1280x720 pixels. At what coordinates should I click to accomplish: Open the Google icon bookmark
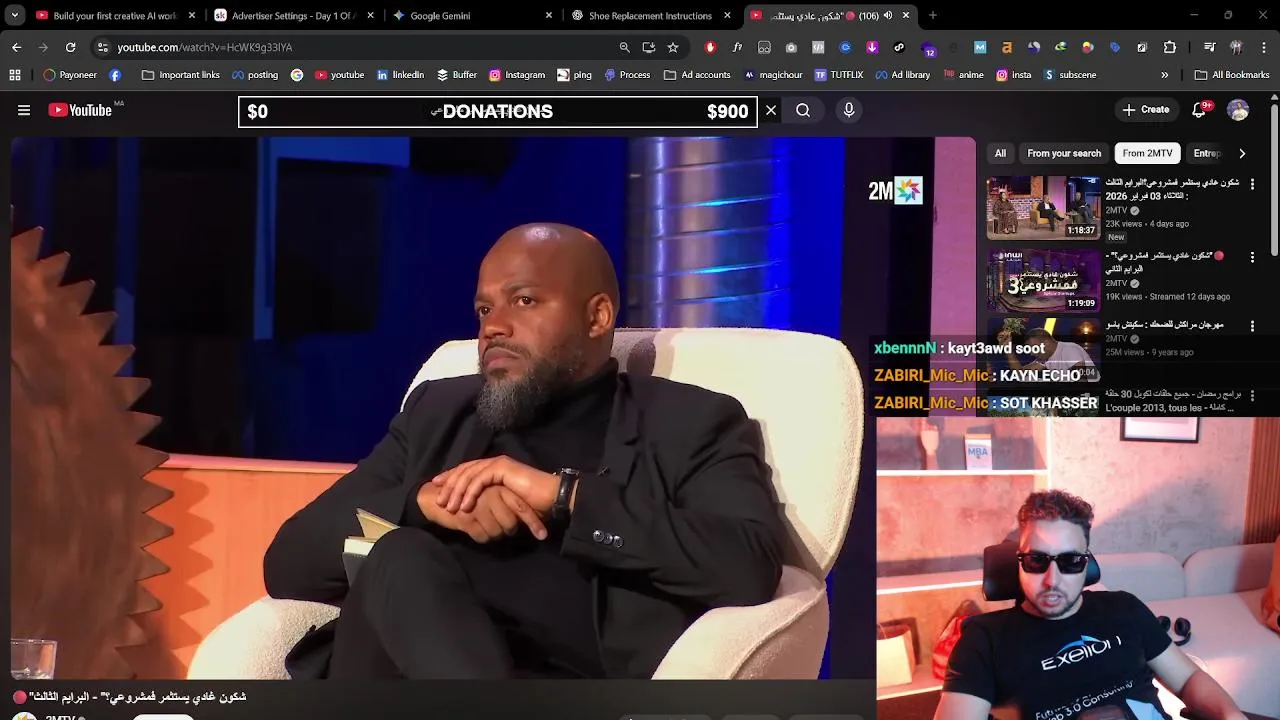coord(297,75)
